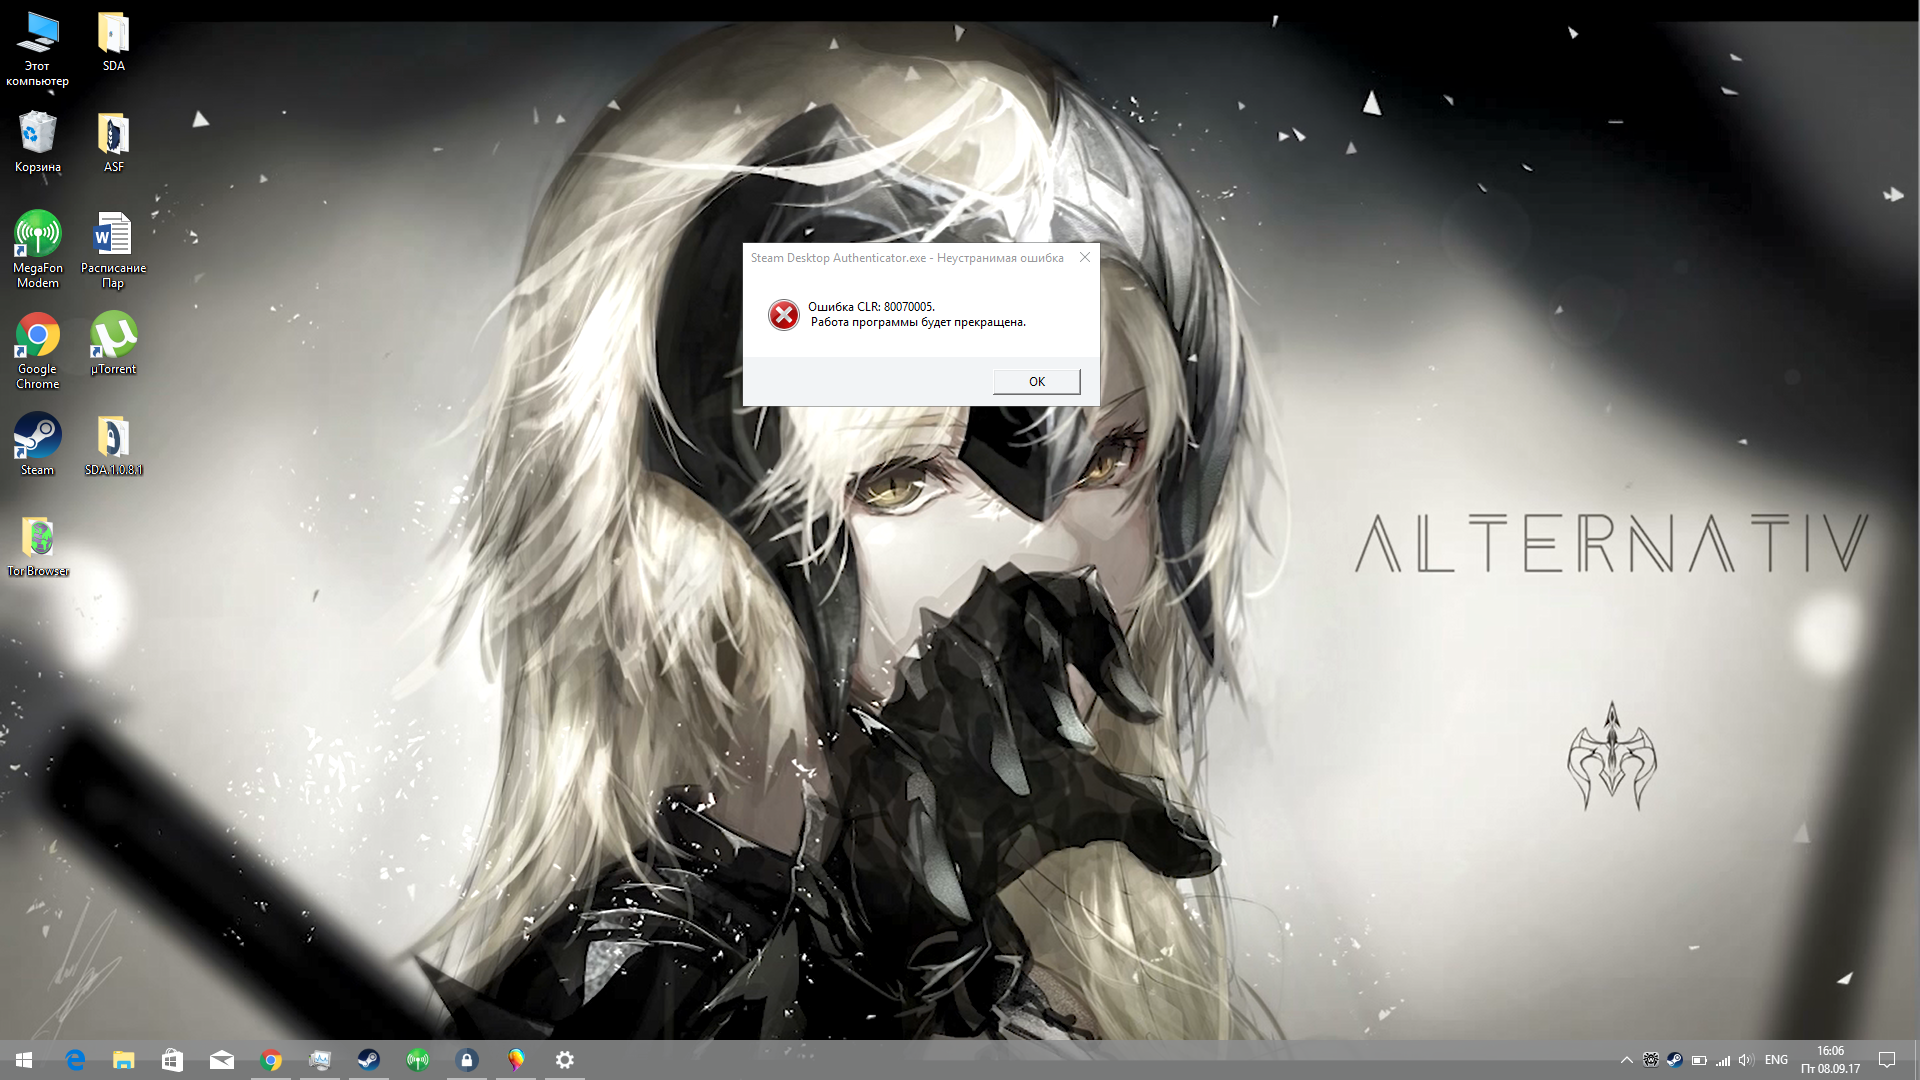Open the Dr.Web spider tray icon
Image resolution: width=1920 pixels, height=1080 pixels.
point(1651,1060)
